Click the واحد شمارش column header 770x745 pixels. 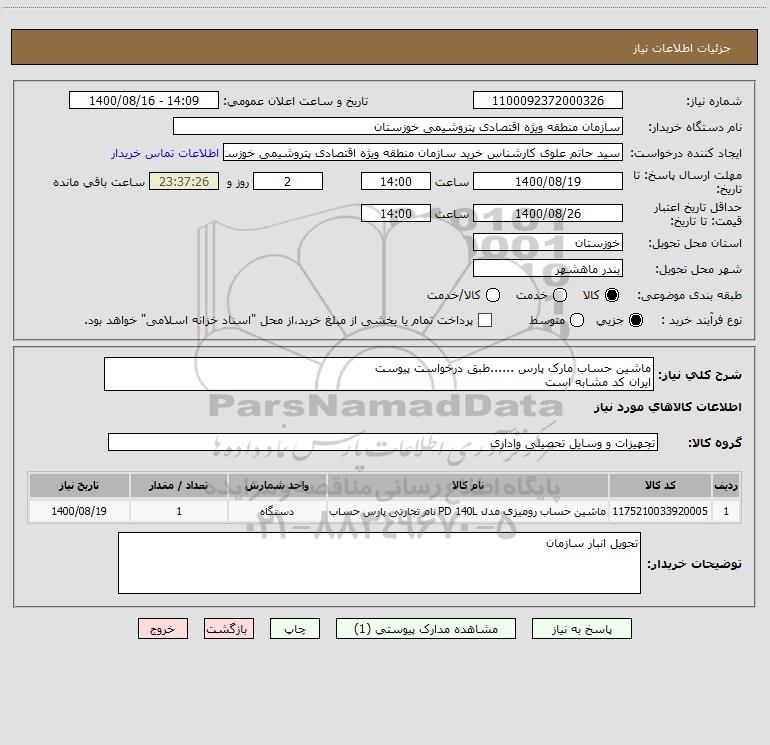click(x=277, y=485)
